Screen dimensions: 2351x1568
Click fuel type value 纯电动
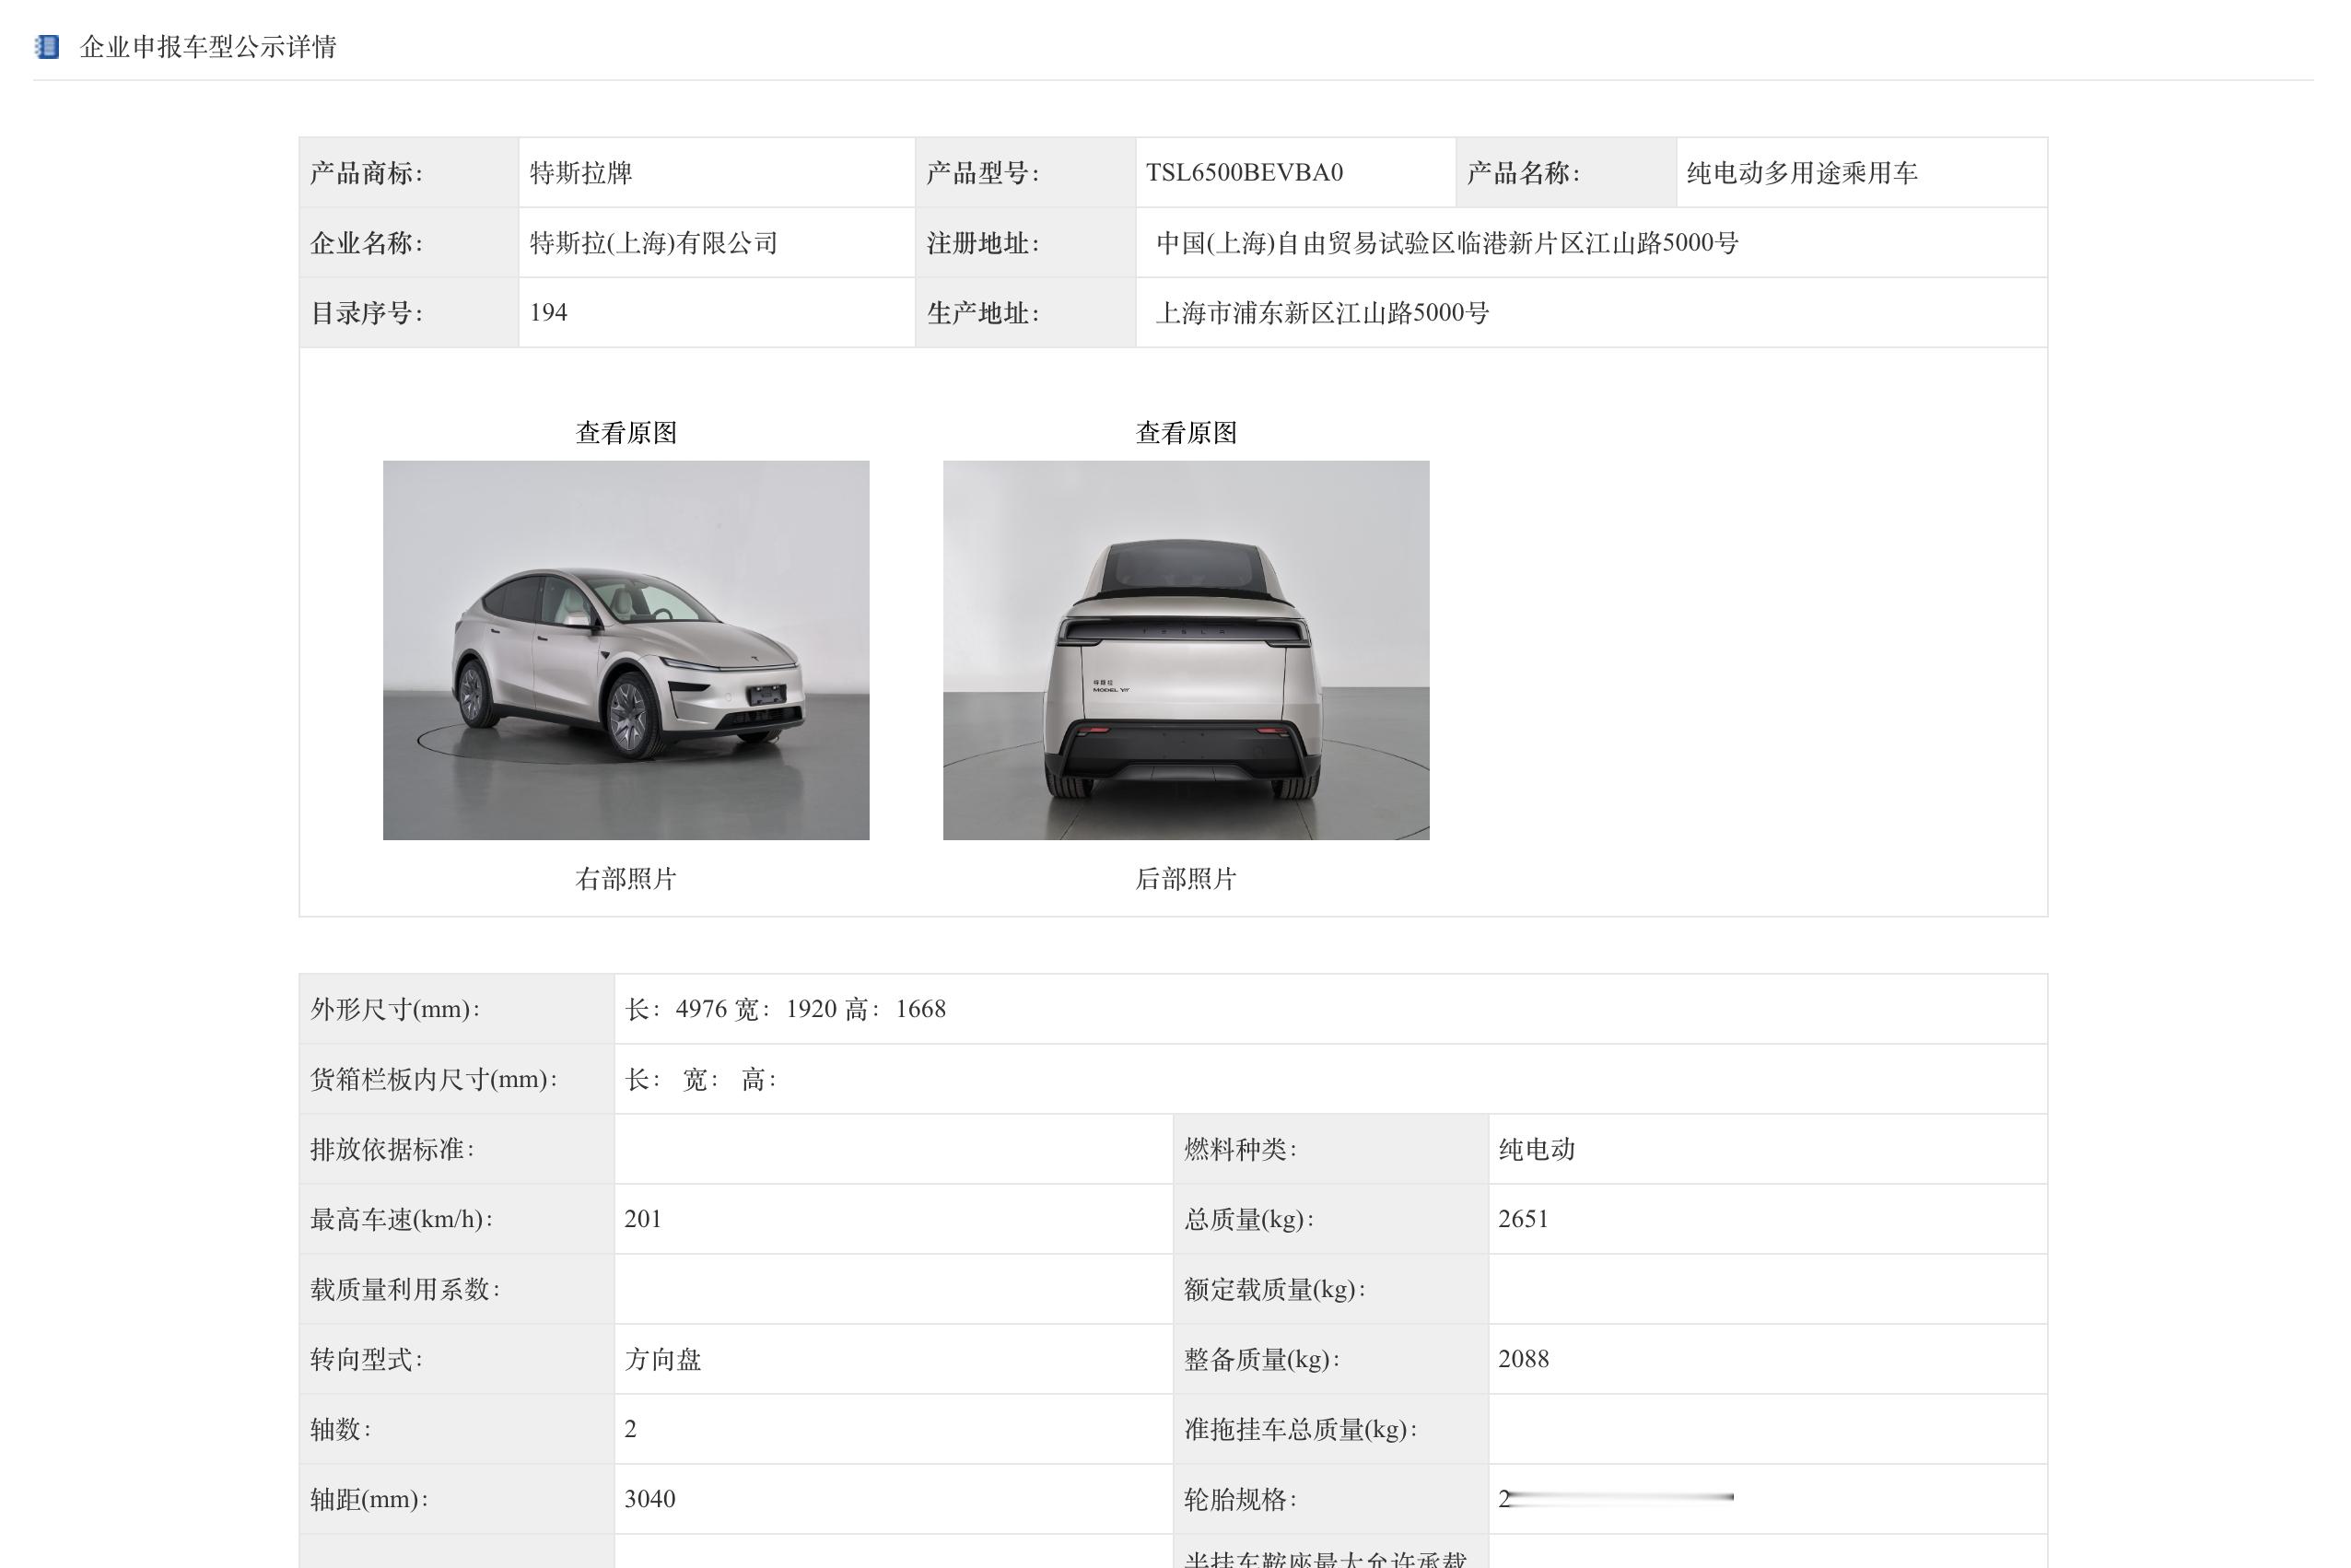[x=1537, y=1149]
